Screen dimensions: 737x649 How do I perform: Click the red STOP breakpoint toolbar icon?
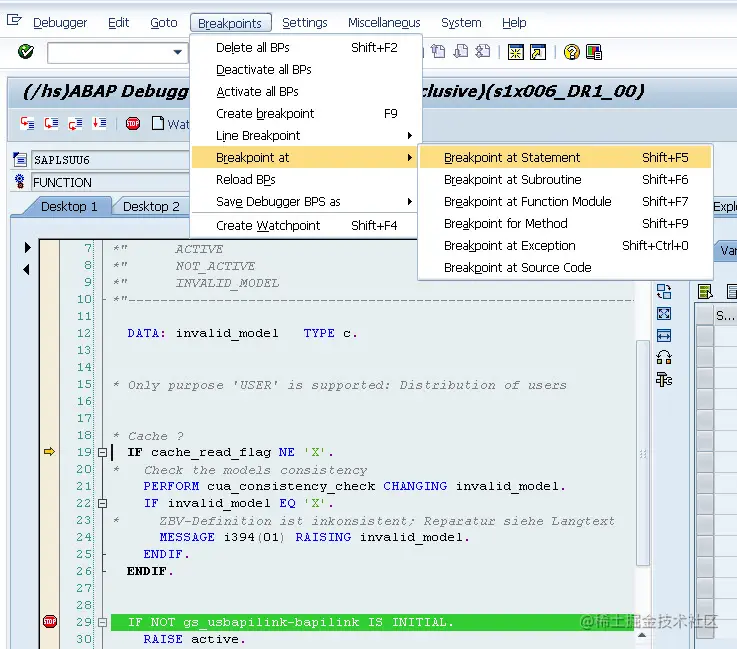tap(133, 124)
